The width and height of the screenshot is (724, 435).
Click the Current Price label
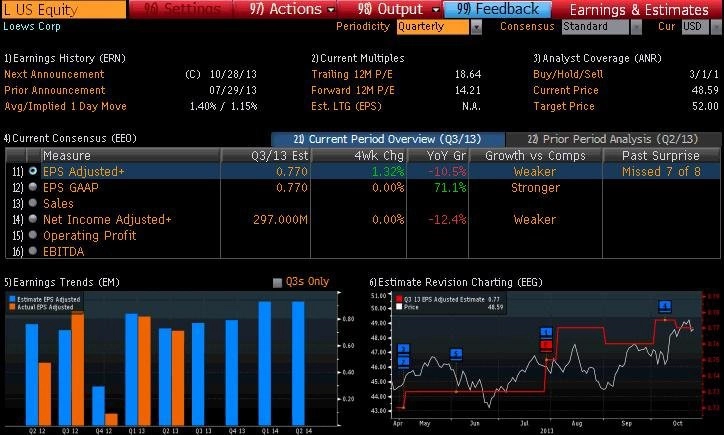566,90
